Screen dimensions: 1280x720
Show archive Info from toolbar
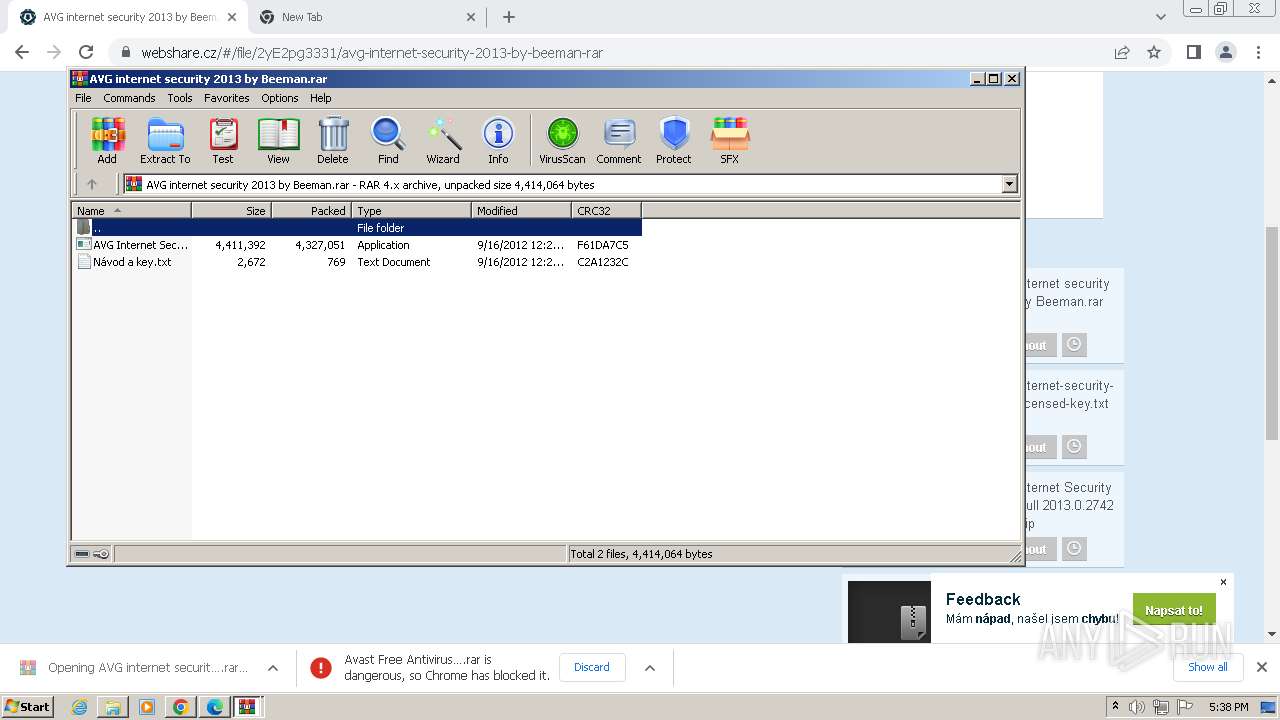tap(498, 140)
